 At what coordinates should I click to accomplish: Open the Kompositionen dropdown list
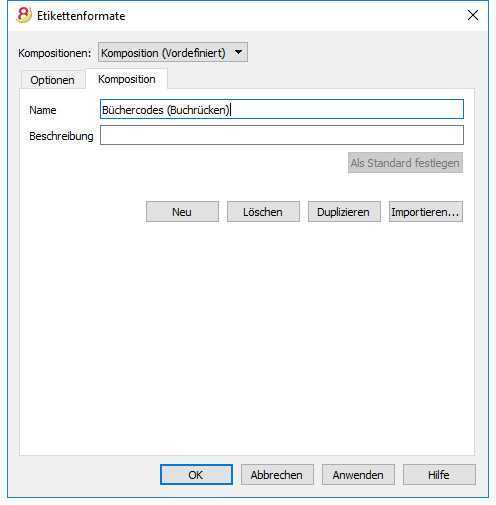click(173, 52)
